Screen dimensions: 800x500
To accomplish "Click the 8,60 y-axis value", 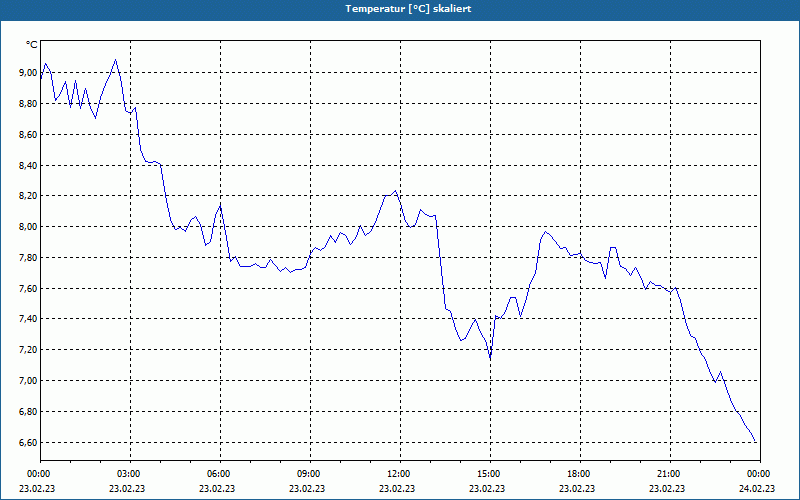I will pos(28,135).
